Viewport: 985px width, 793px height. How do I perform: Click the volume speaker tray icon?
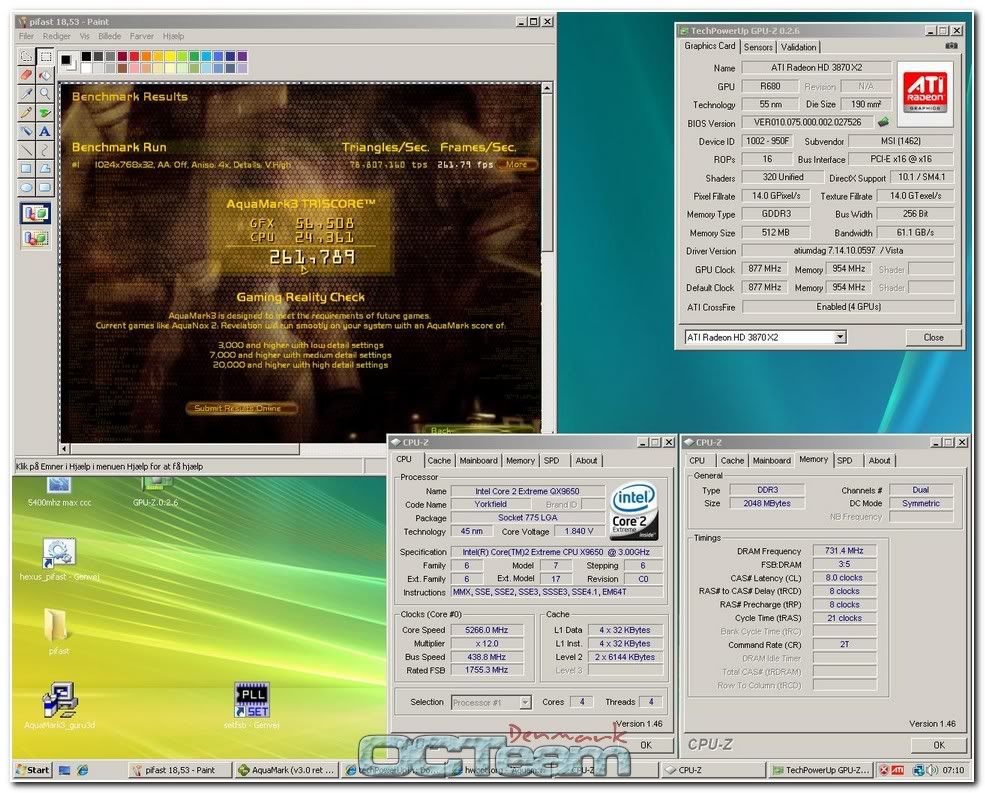click(x=932, y=770)
